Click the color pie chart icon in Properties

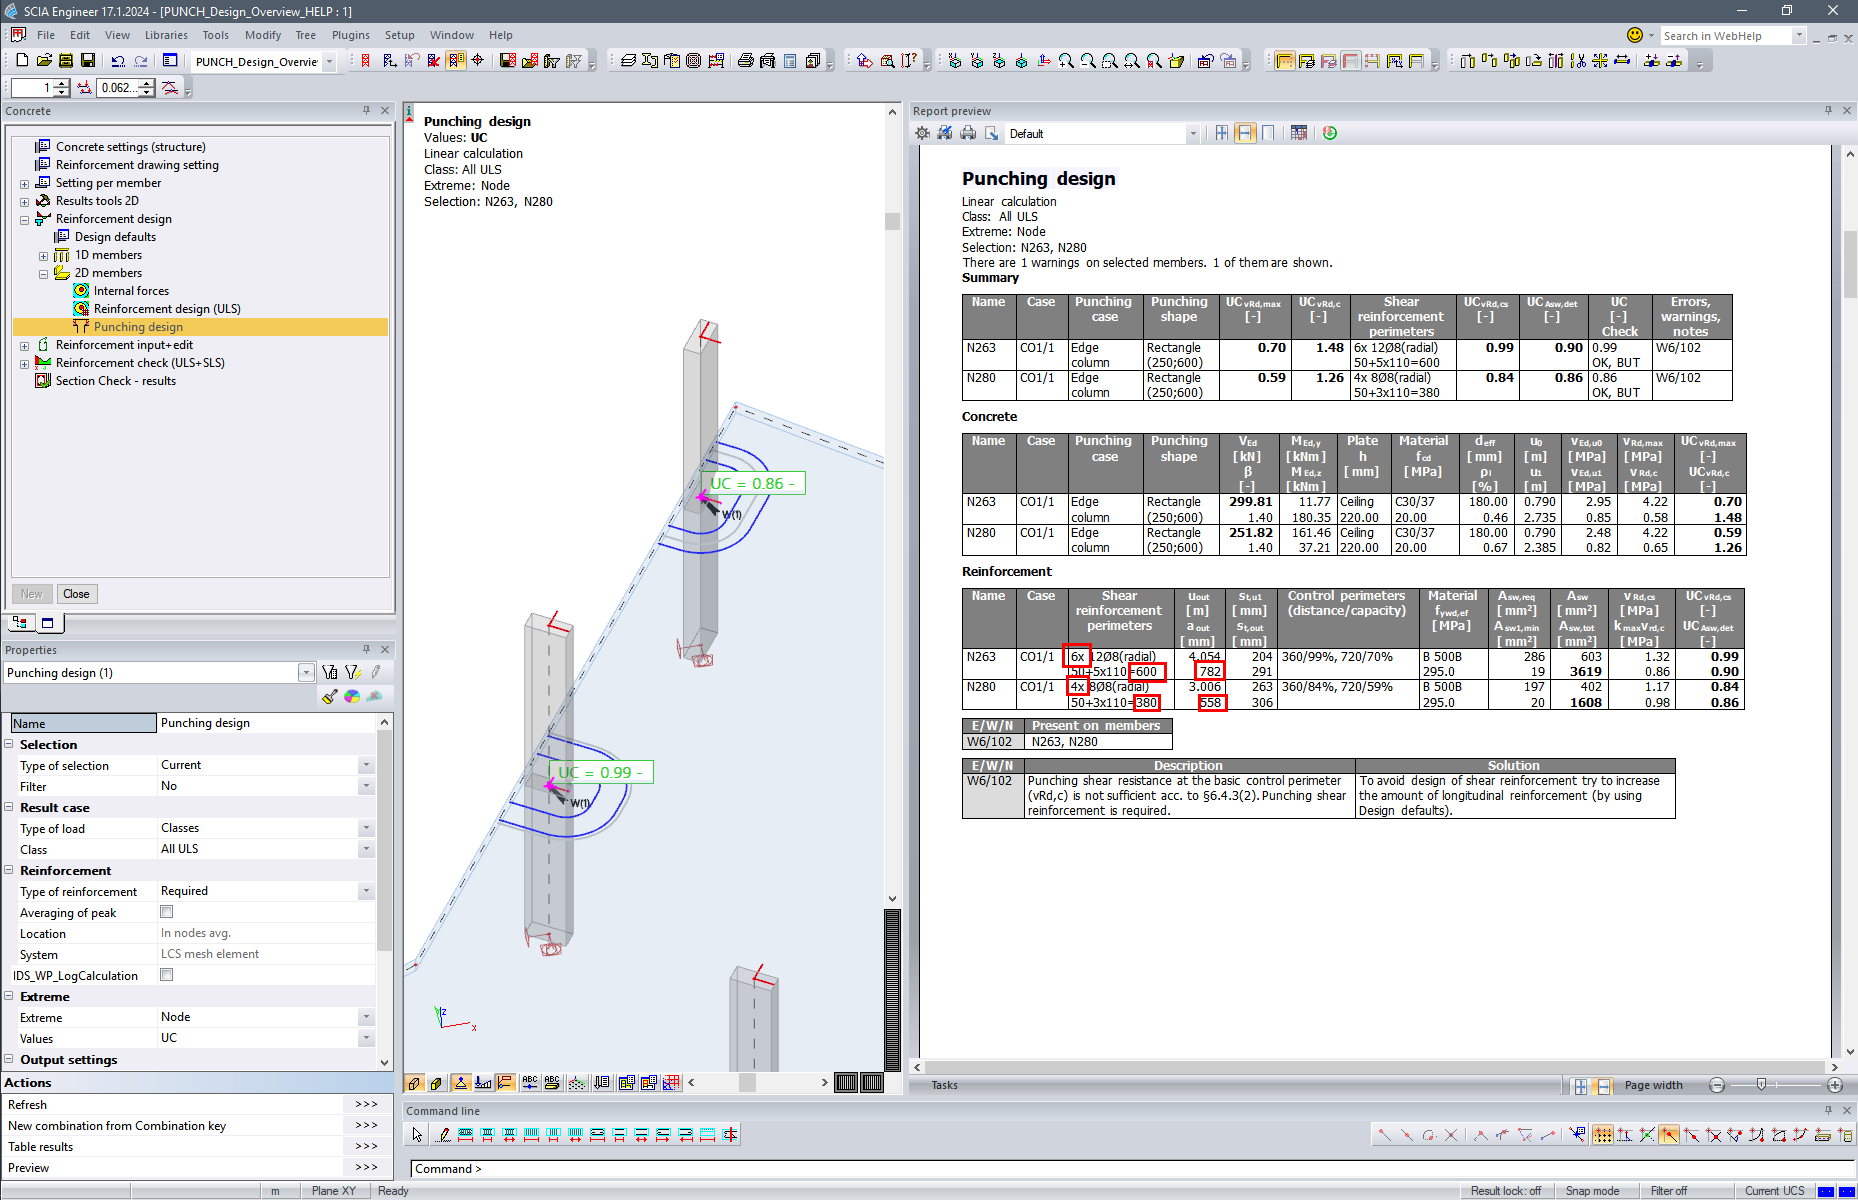tap(352, 696)
